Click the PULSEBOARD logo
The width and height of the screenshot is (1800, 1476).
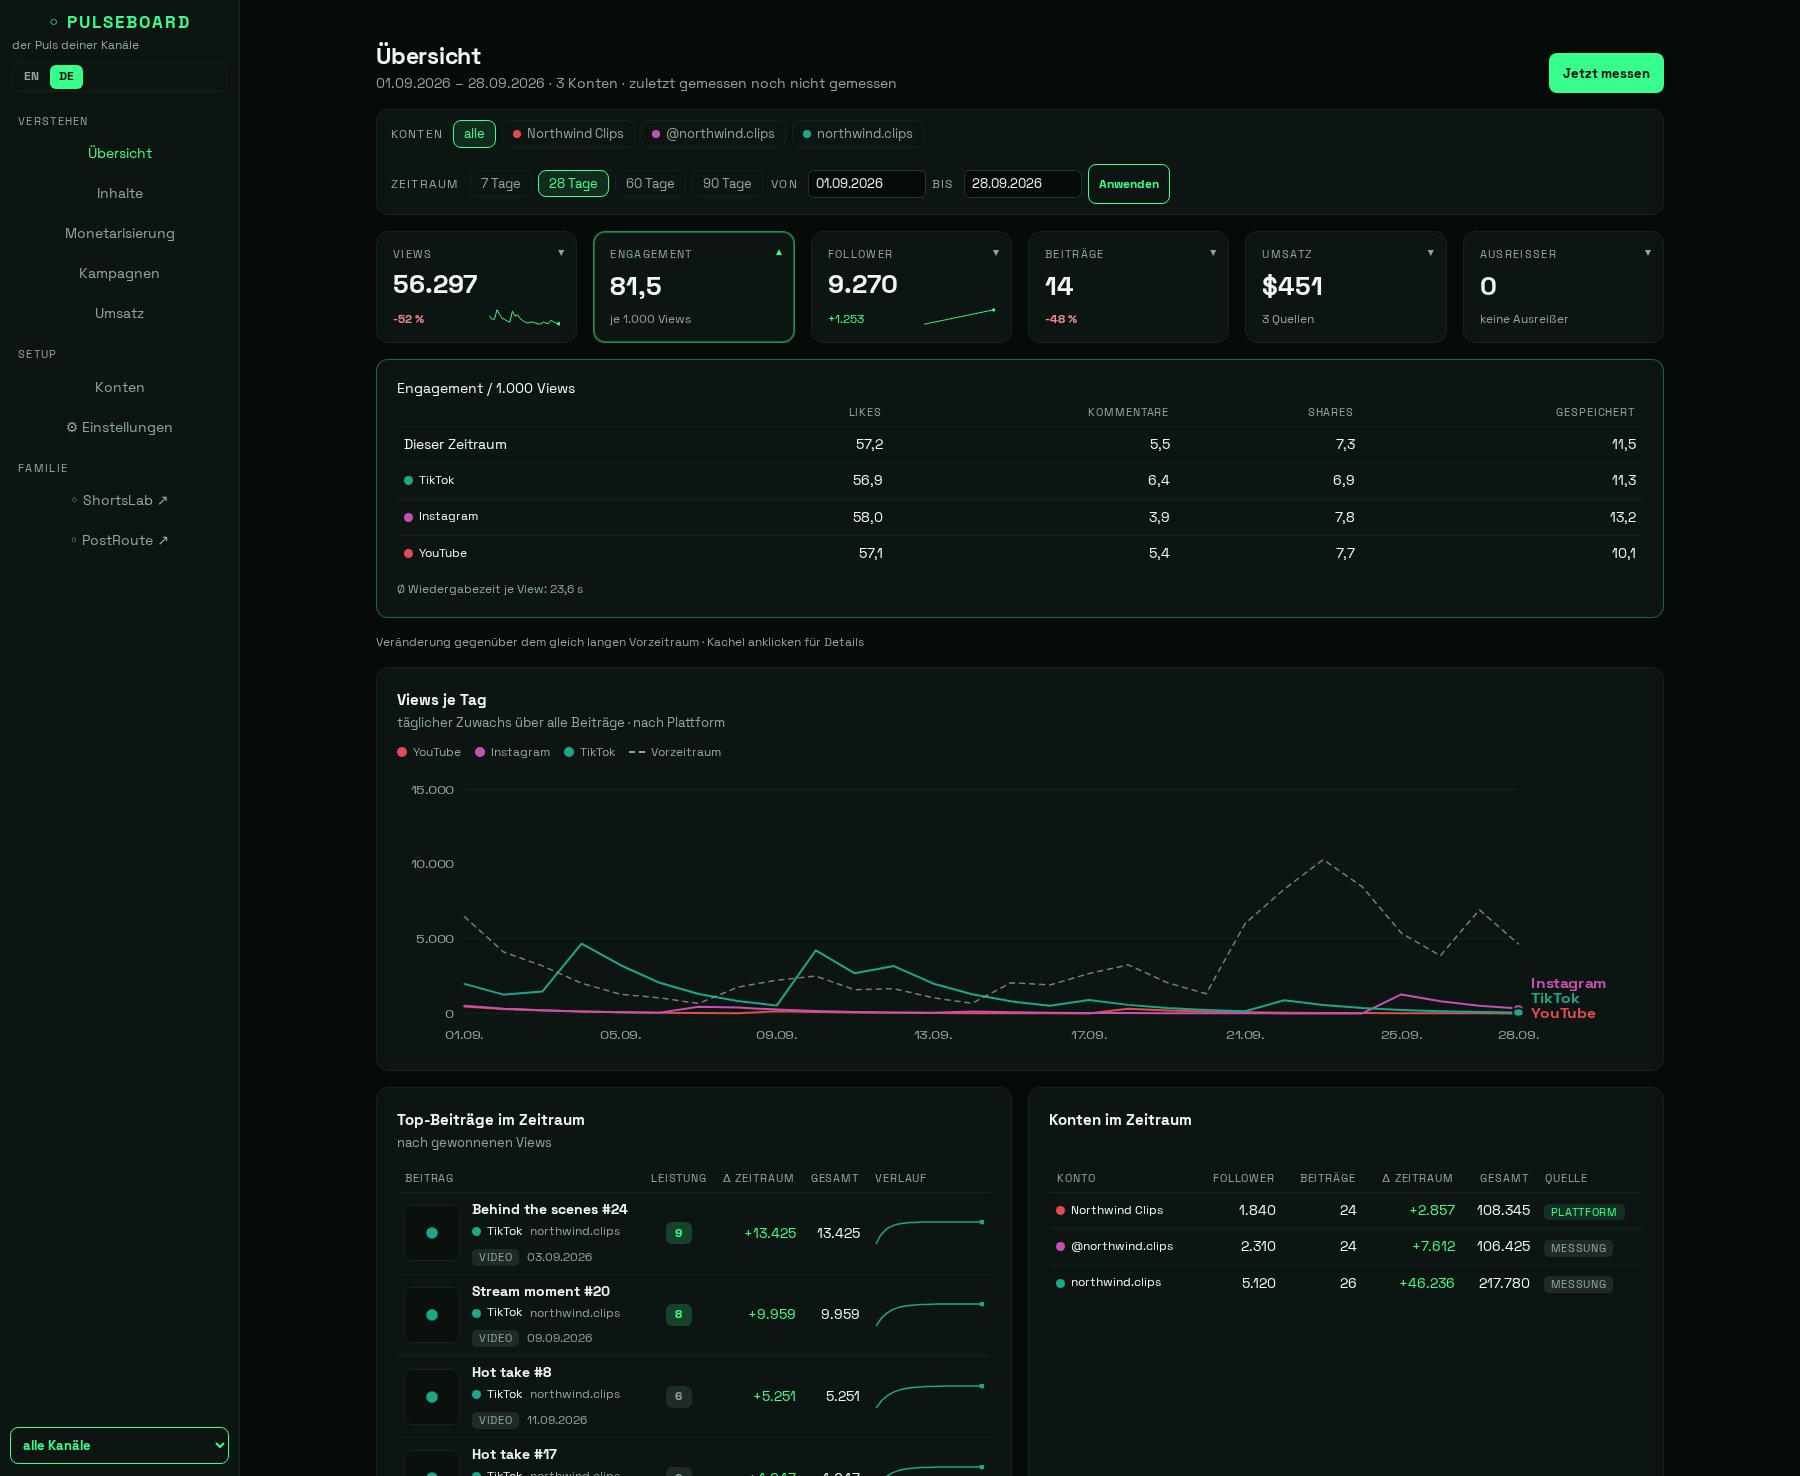(119, 22)
